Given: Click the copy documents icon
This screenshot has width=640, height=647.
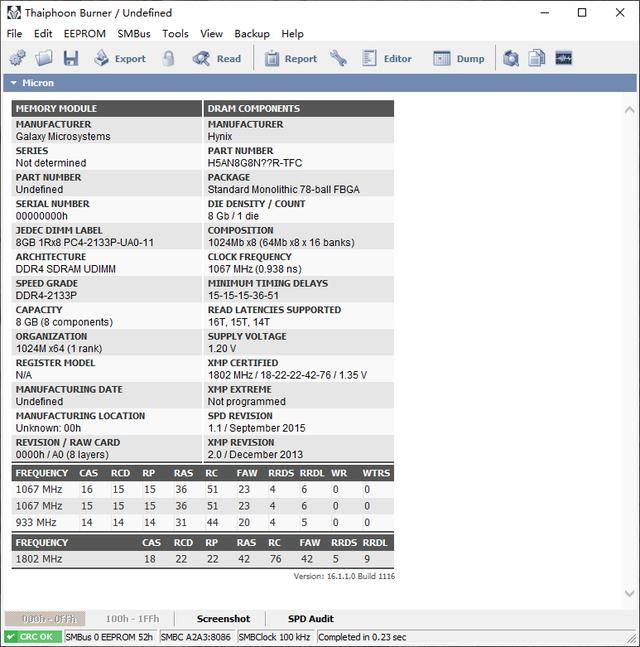Looking at the screenshot, I should click(537, 58).
